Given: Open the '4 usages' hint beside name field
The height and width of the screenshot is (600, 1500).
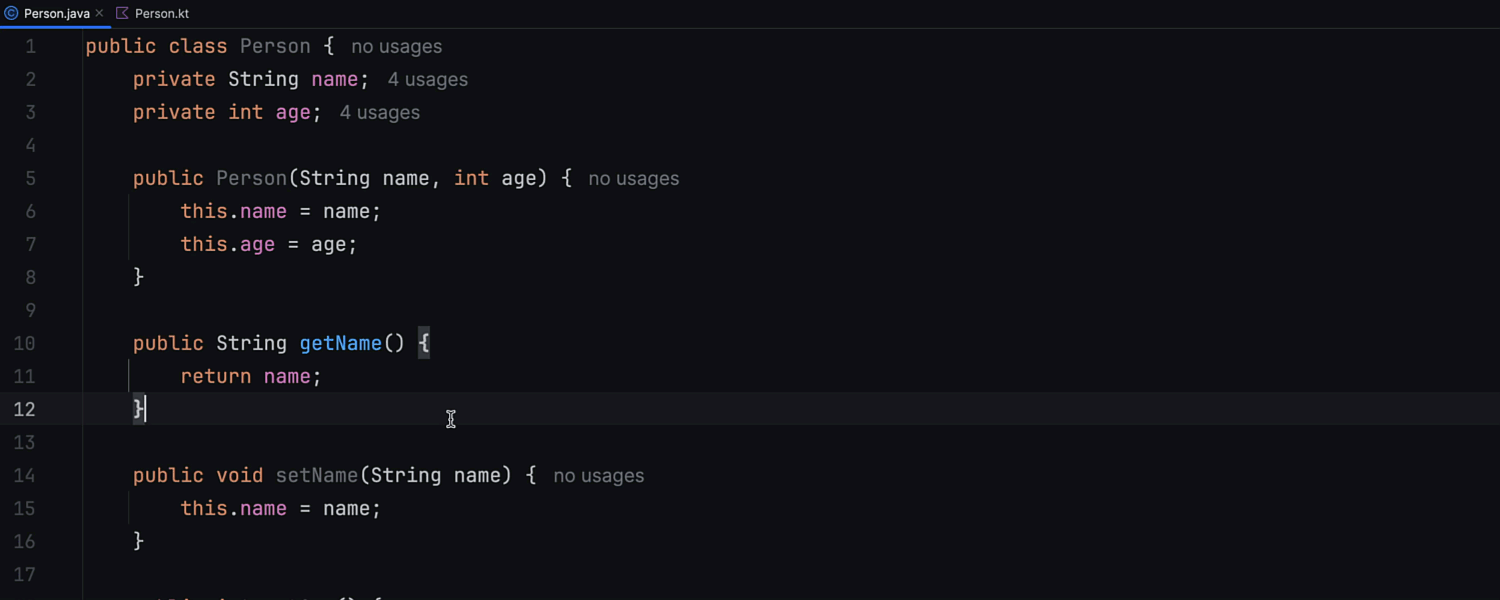Looking at the screenshot, I should pyautogui.click(x=428, y=80).
